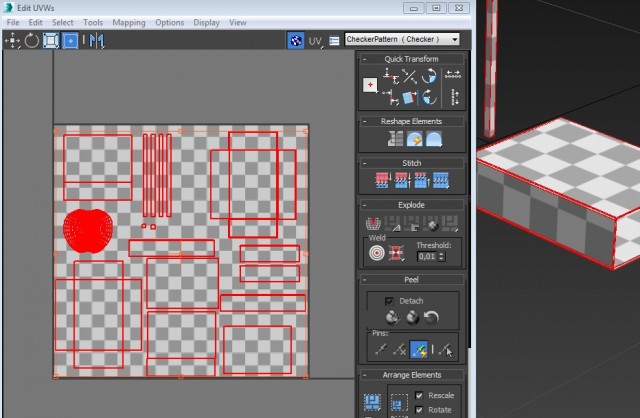The width and height of the screenshot is (640, 418).
Task: Click Flatten by material ID icon
Action: (x=431, y=223)
